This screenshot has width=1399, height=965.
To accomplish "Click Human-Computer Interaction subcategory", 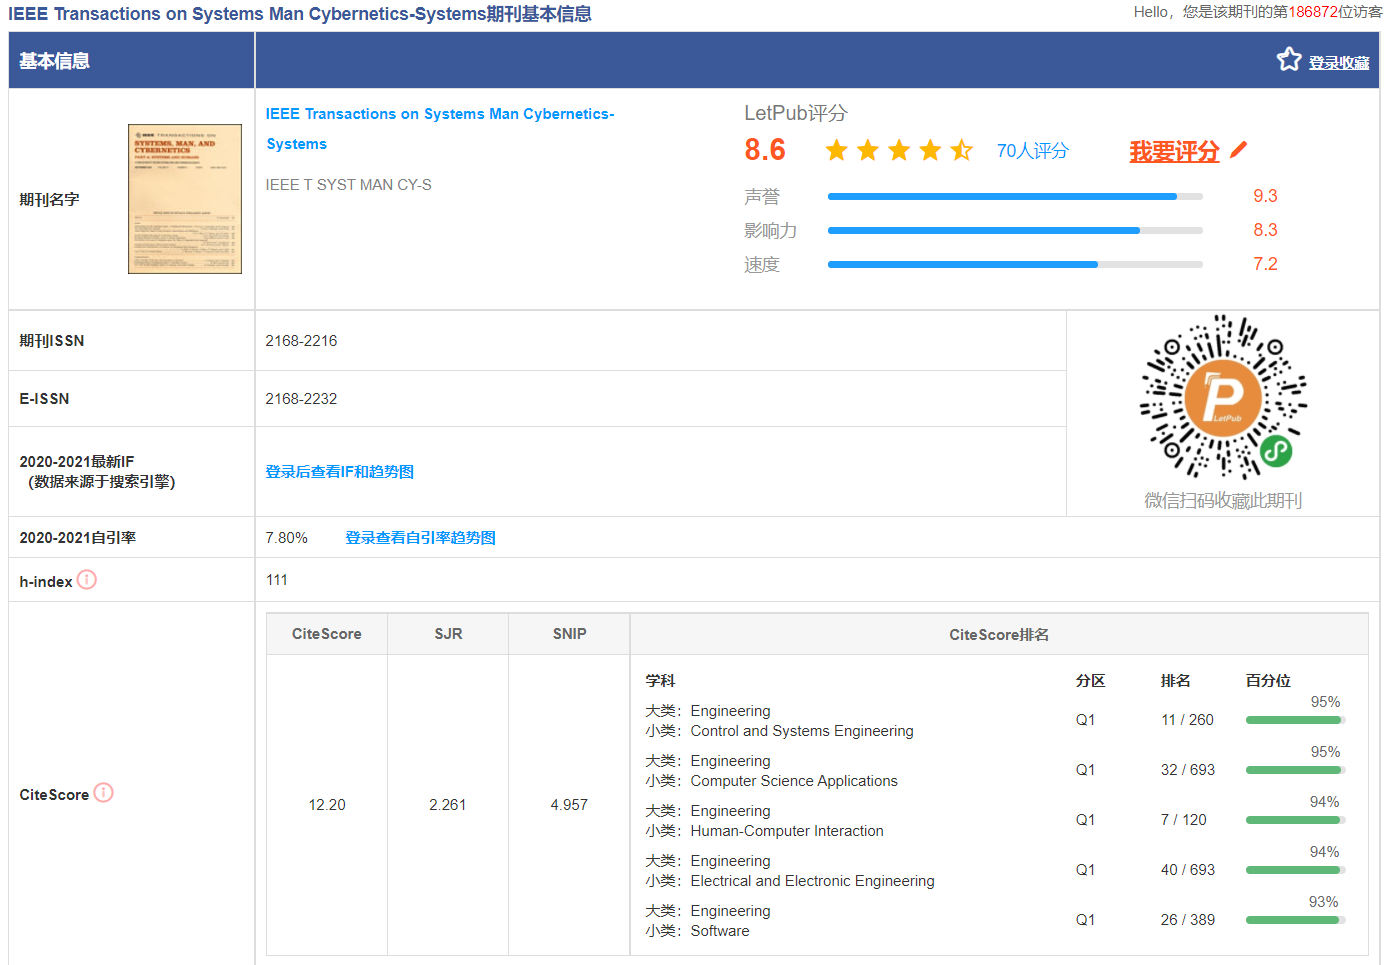I will tap(787, 831).
